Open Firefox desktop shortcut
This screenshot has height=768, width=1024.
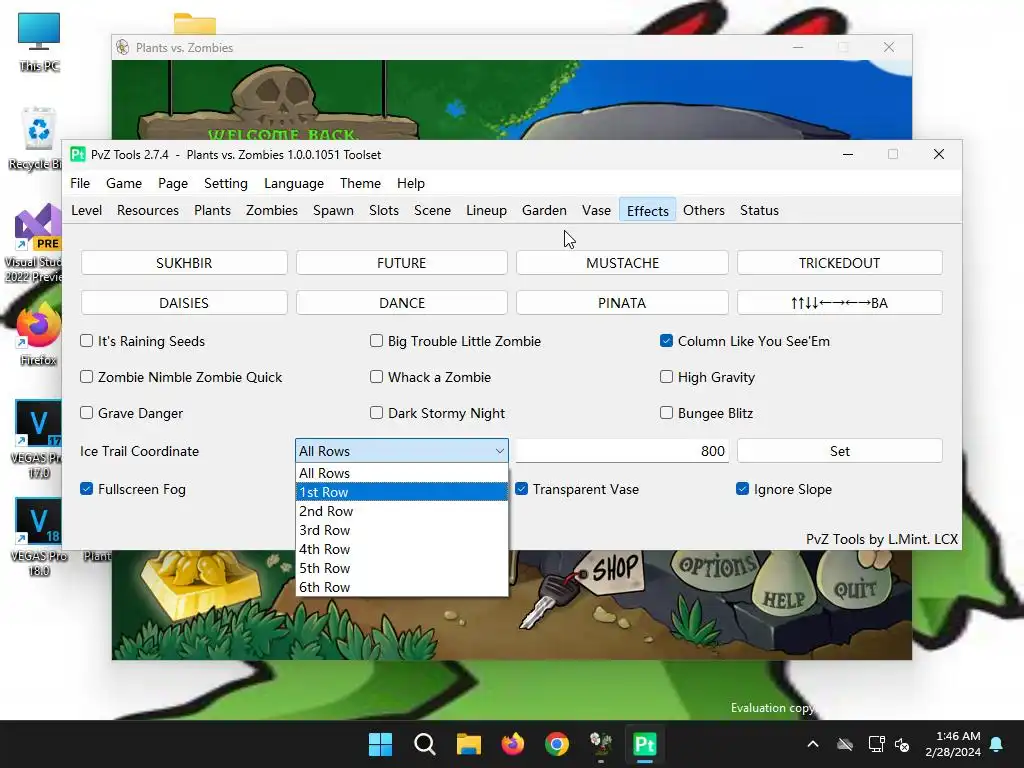(38, 333)
